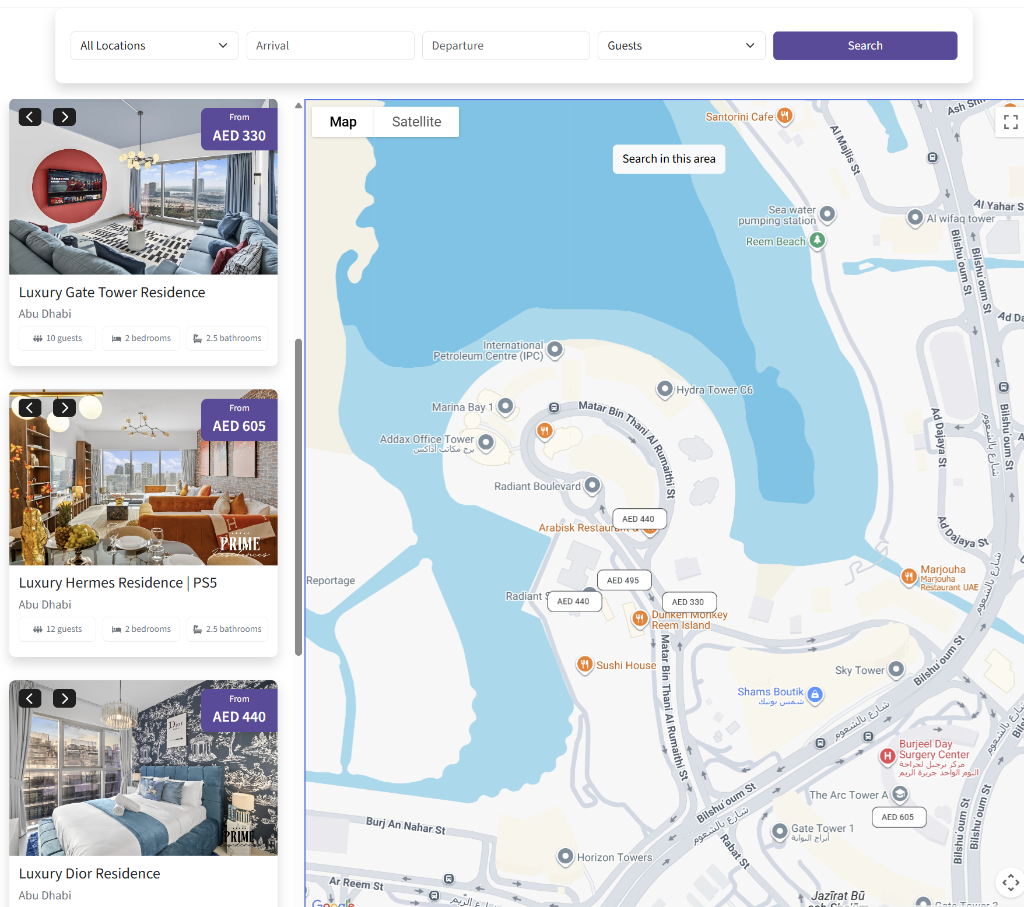
Task: Click the AED 605 map price marker
Action: [x=899, y=817]
